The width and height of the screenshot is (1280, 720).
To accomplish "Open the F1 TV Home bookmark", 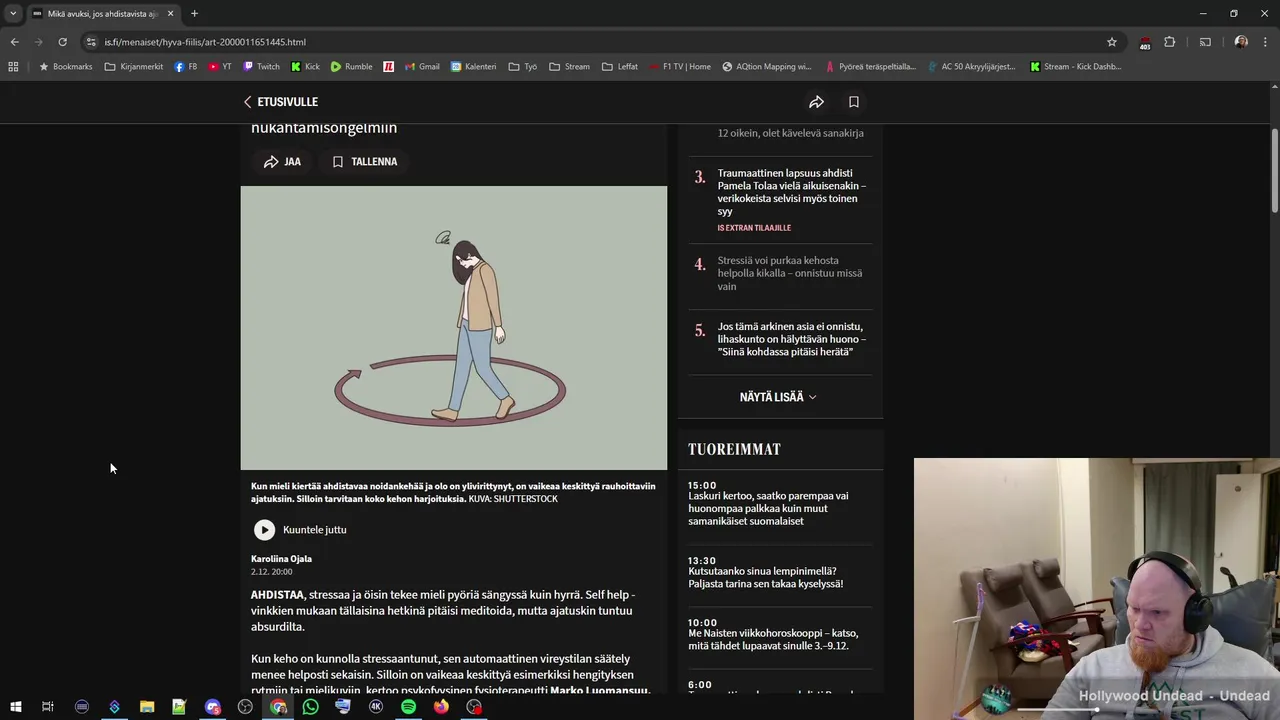I will [680, 67].
